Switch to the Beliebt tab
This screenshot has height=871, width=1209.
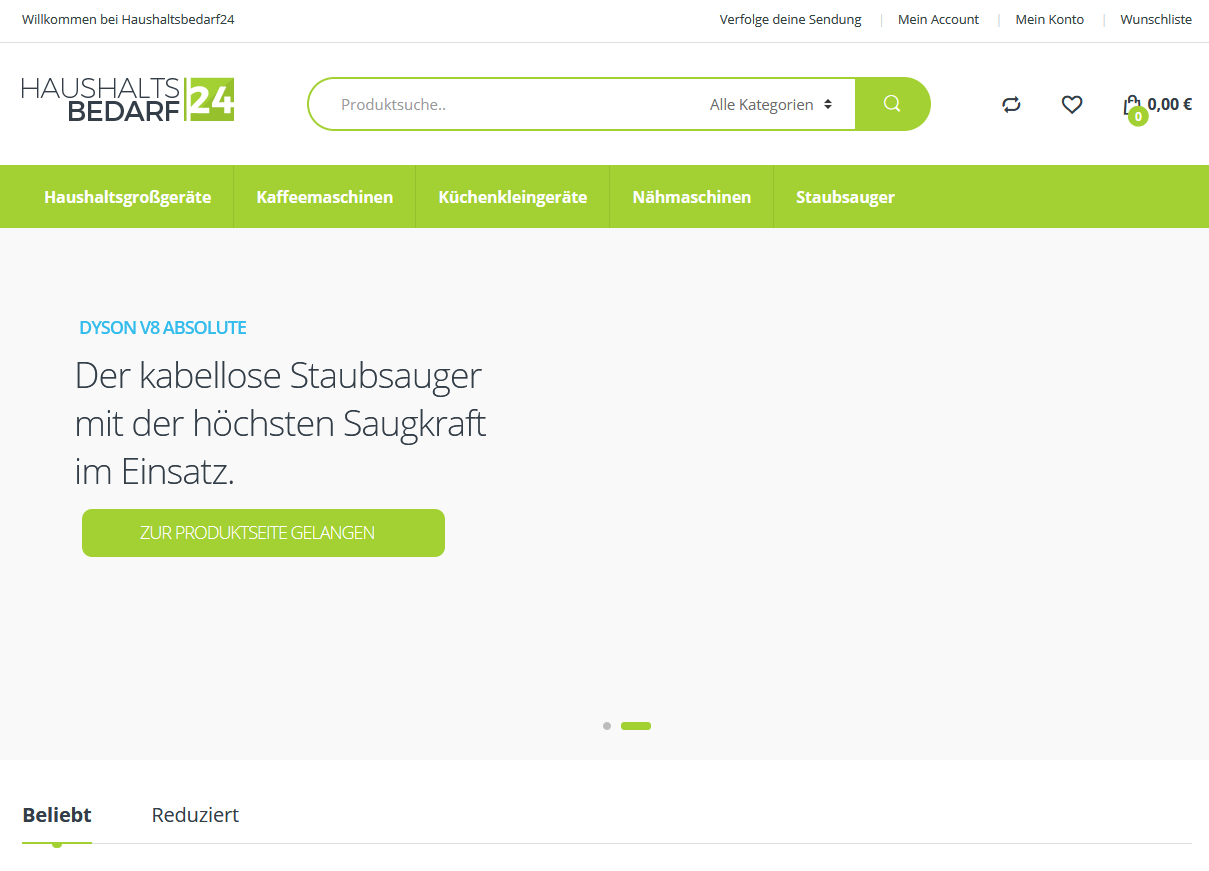[x=57, y=815]
